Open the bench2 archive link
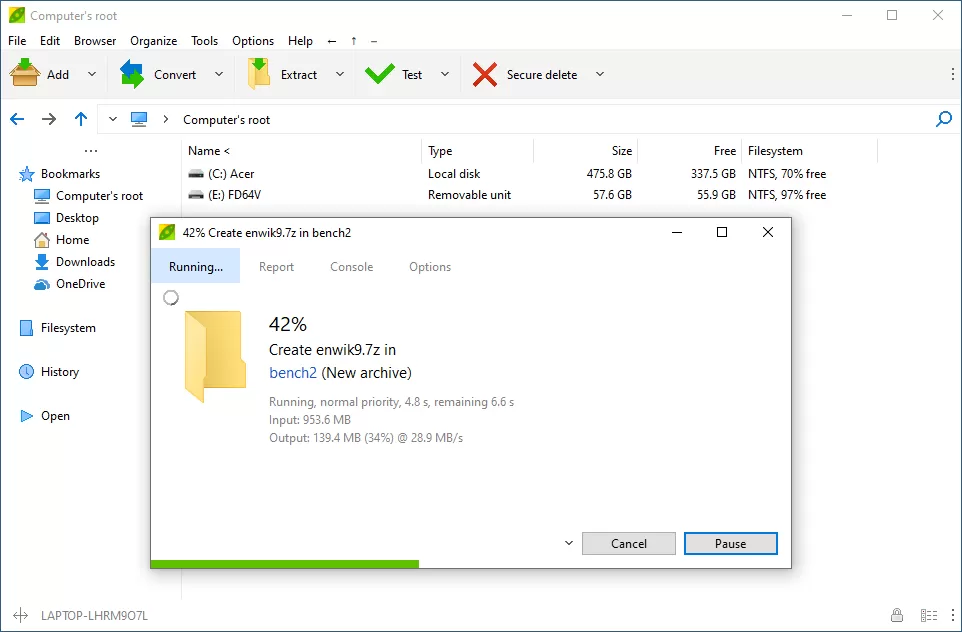962x632 pixels. (x=292, y=372)
